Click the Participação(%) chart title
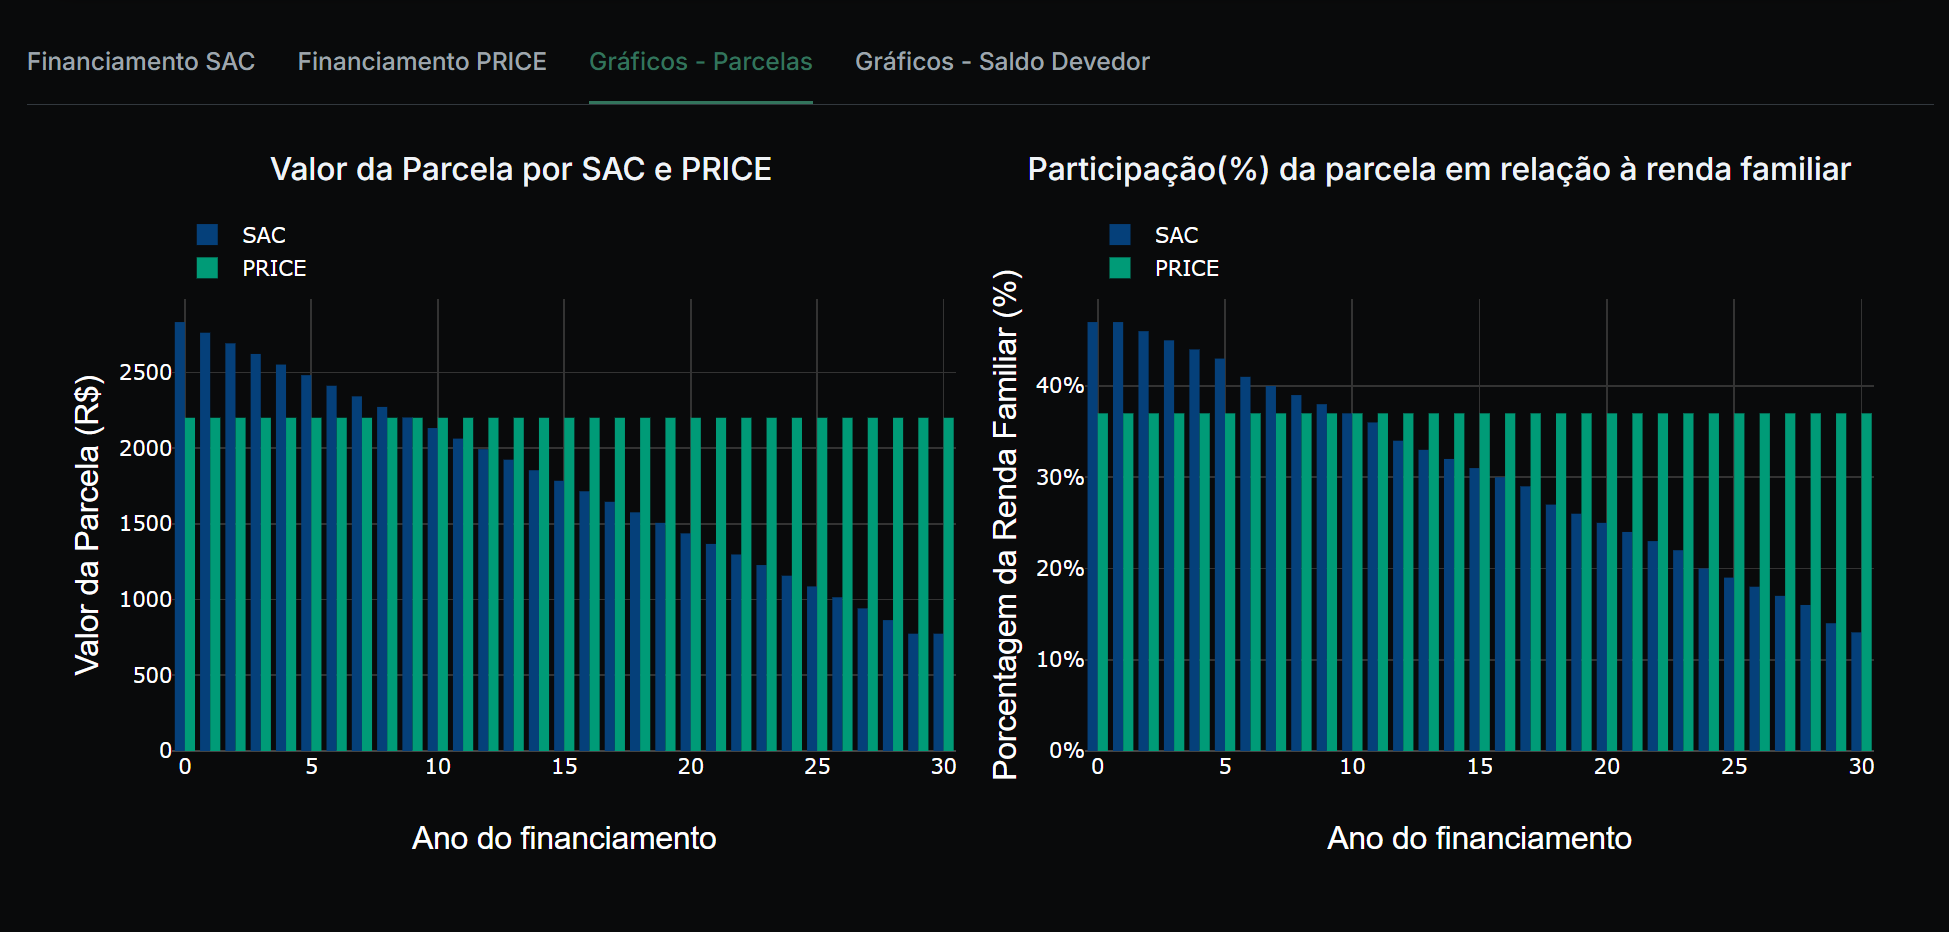 pyautogui.click(x=1439, y=168)
